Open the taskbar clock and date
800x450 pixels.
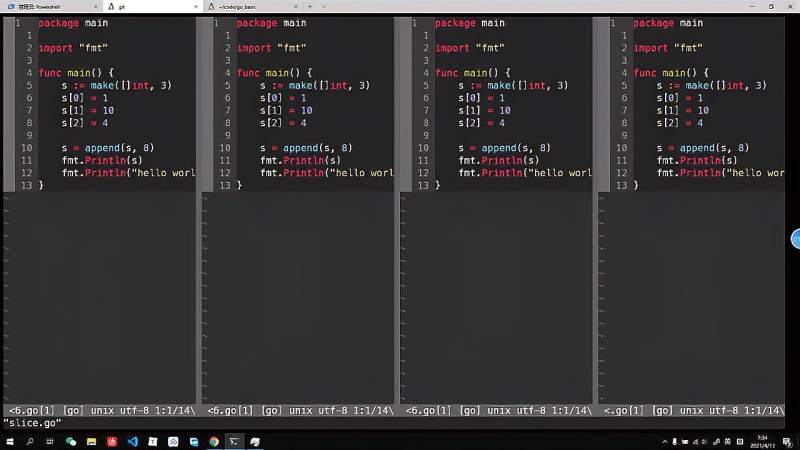tap(762, 442)
